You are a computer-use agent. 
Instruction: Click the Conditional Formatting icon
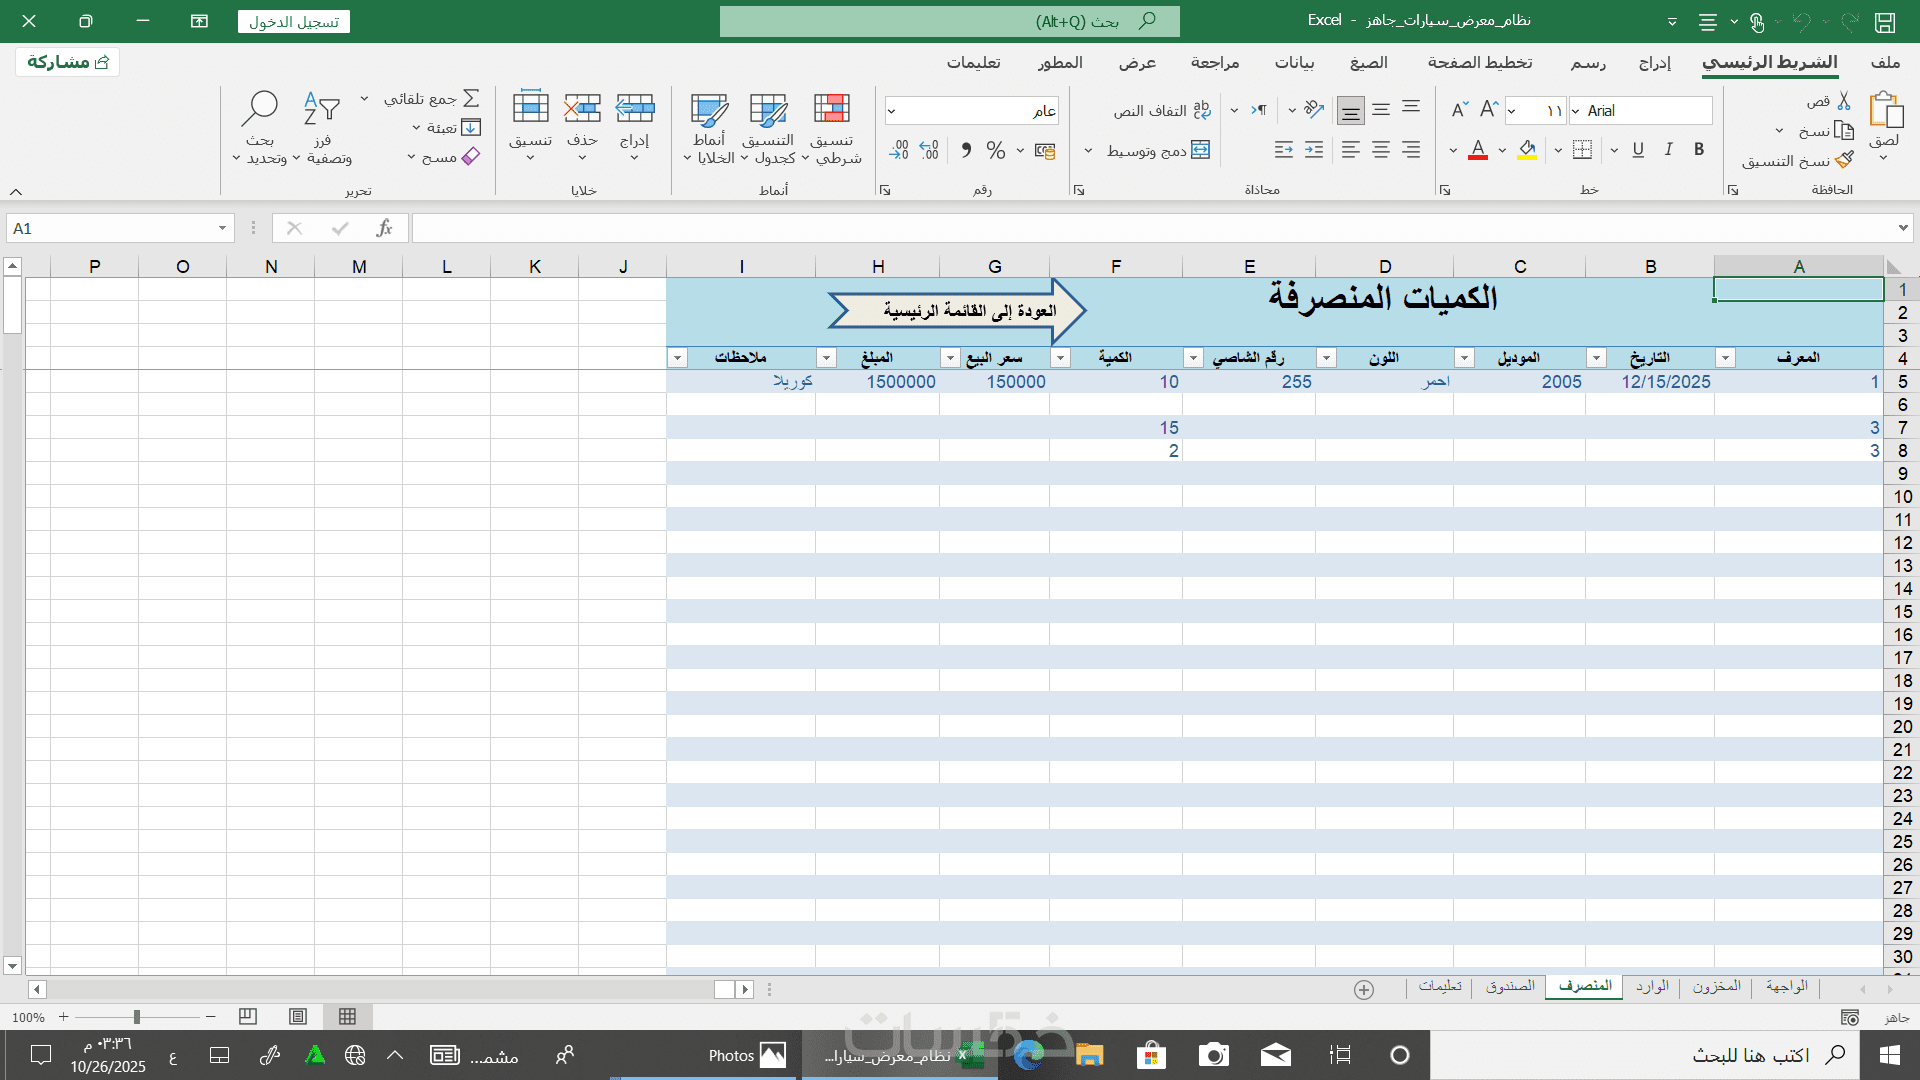[831, 109]
